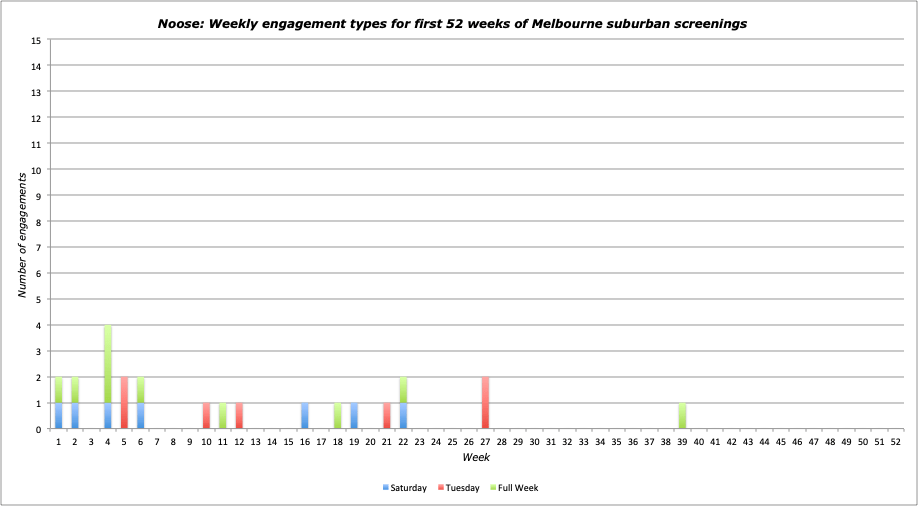Click the green bar at week 39
918x506 pixels.
click(682, 416)
